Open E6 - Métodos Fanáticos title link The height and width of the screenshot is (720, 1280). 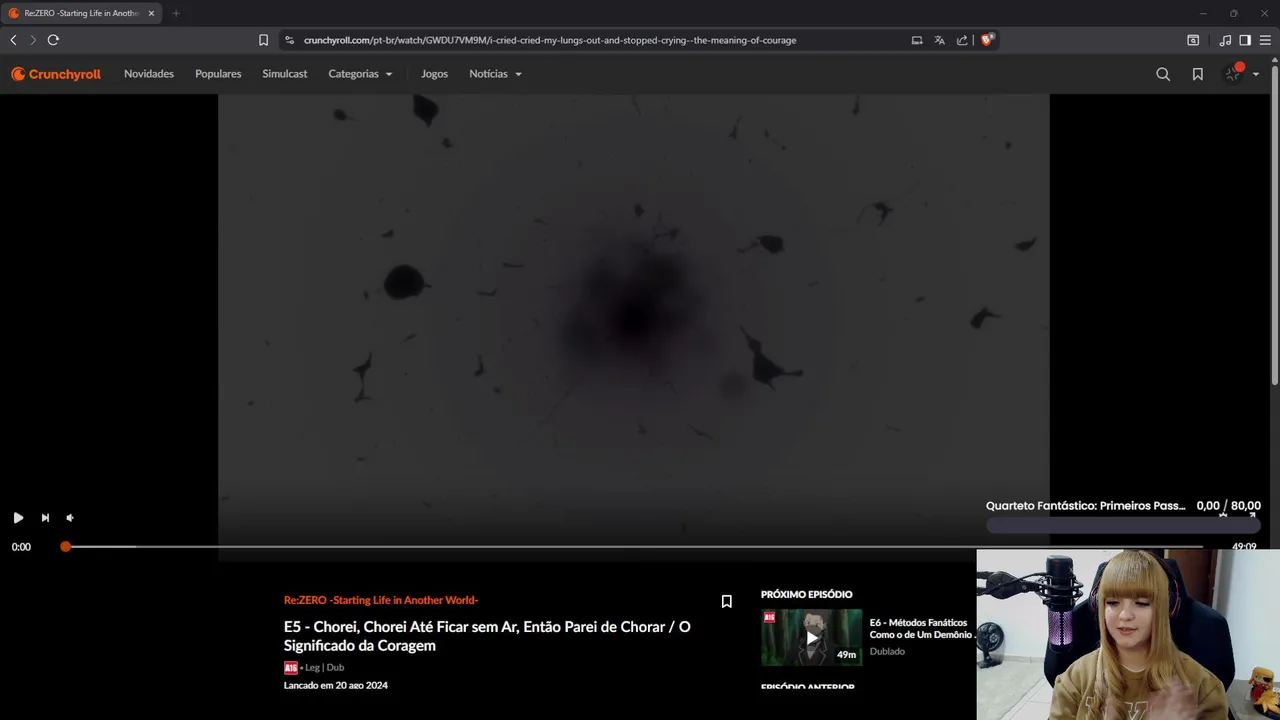(x=921, y=628)
